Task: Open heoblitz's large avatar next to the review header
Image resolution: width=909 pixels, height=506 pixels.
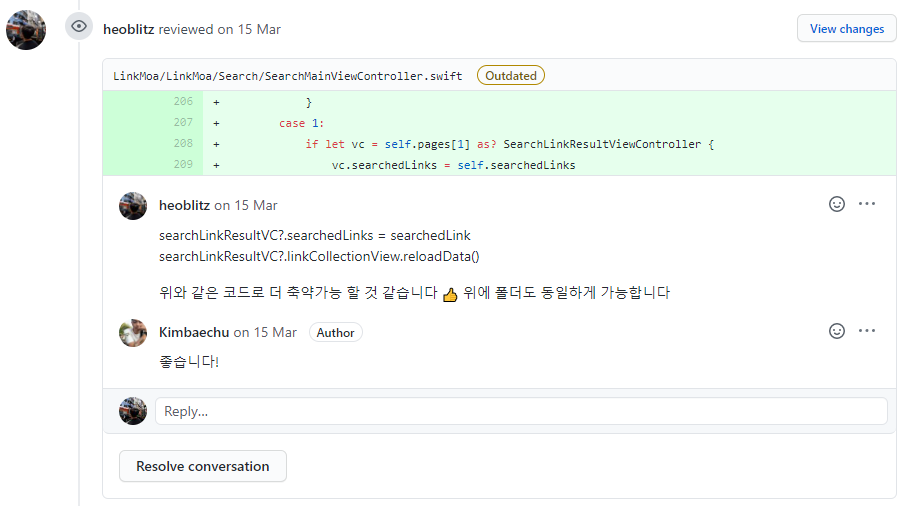Action: coord(26,30)
